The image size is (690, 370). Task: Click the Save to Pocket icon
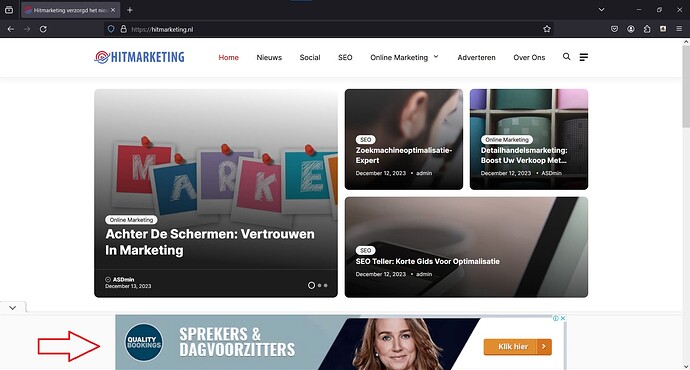tap(614, 29)
